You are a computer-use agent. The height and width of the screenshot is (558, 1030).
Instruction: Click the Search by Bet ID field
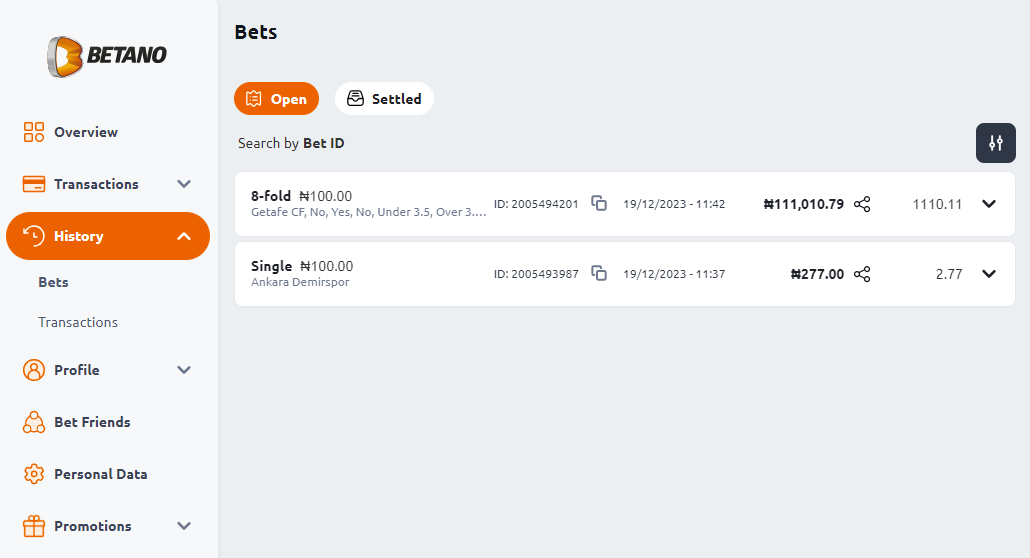click(291, 143)
